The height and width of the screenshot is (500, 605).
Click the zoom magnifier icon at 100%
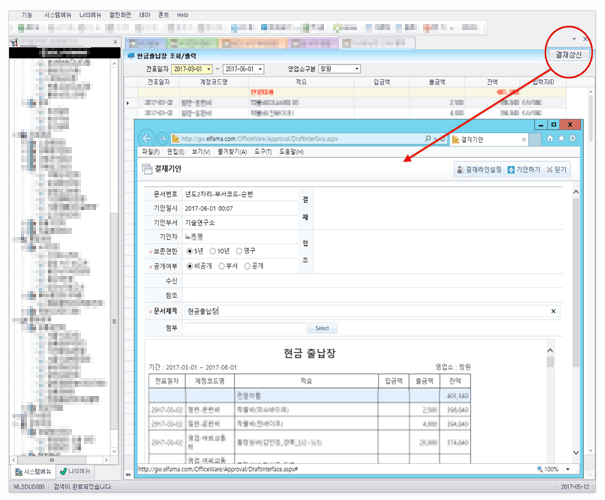pos(539,469)
